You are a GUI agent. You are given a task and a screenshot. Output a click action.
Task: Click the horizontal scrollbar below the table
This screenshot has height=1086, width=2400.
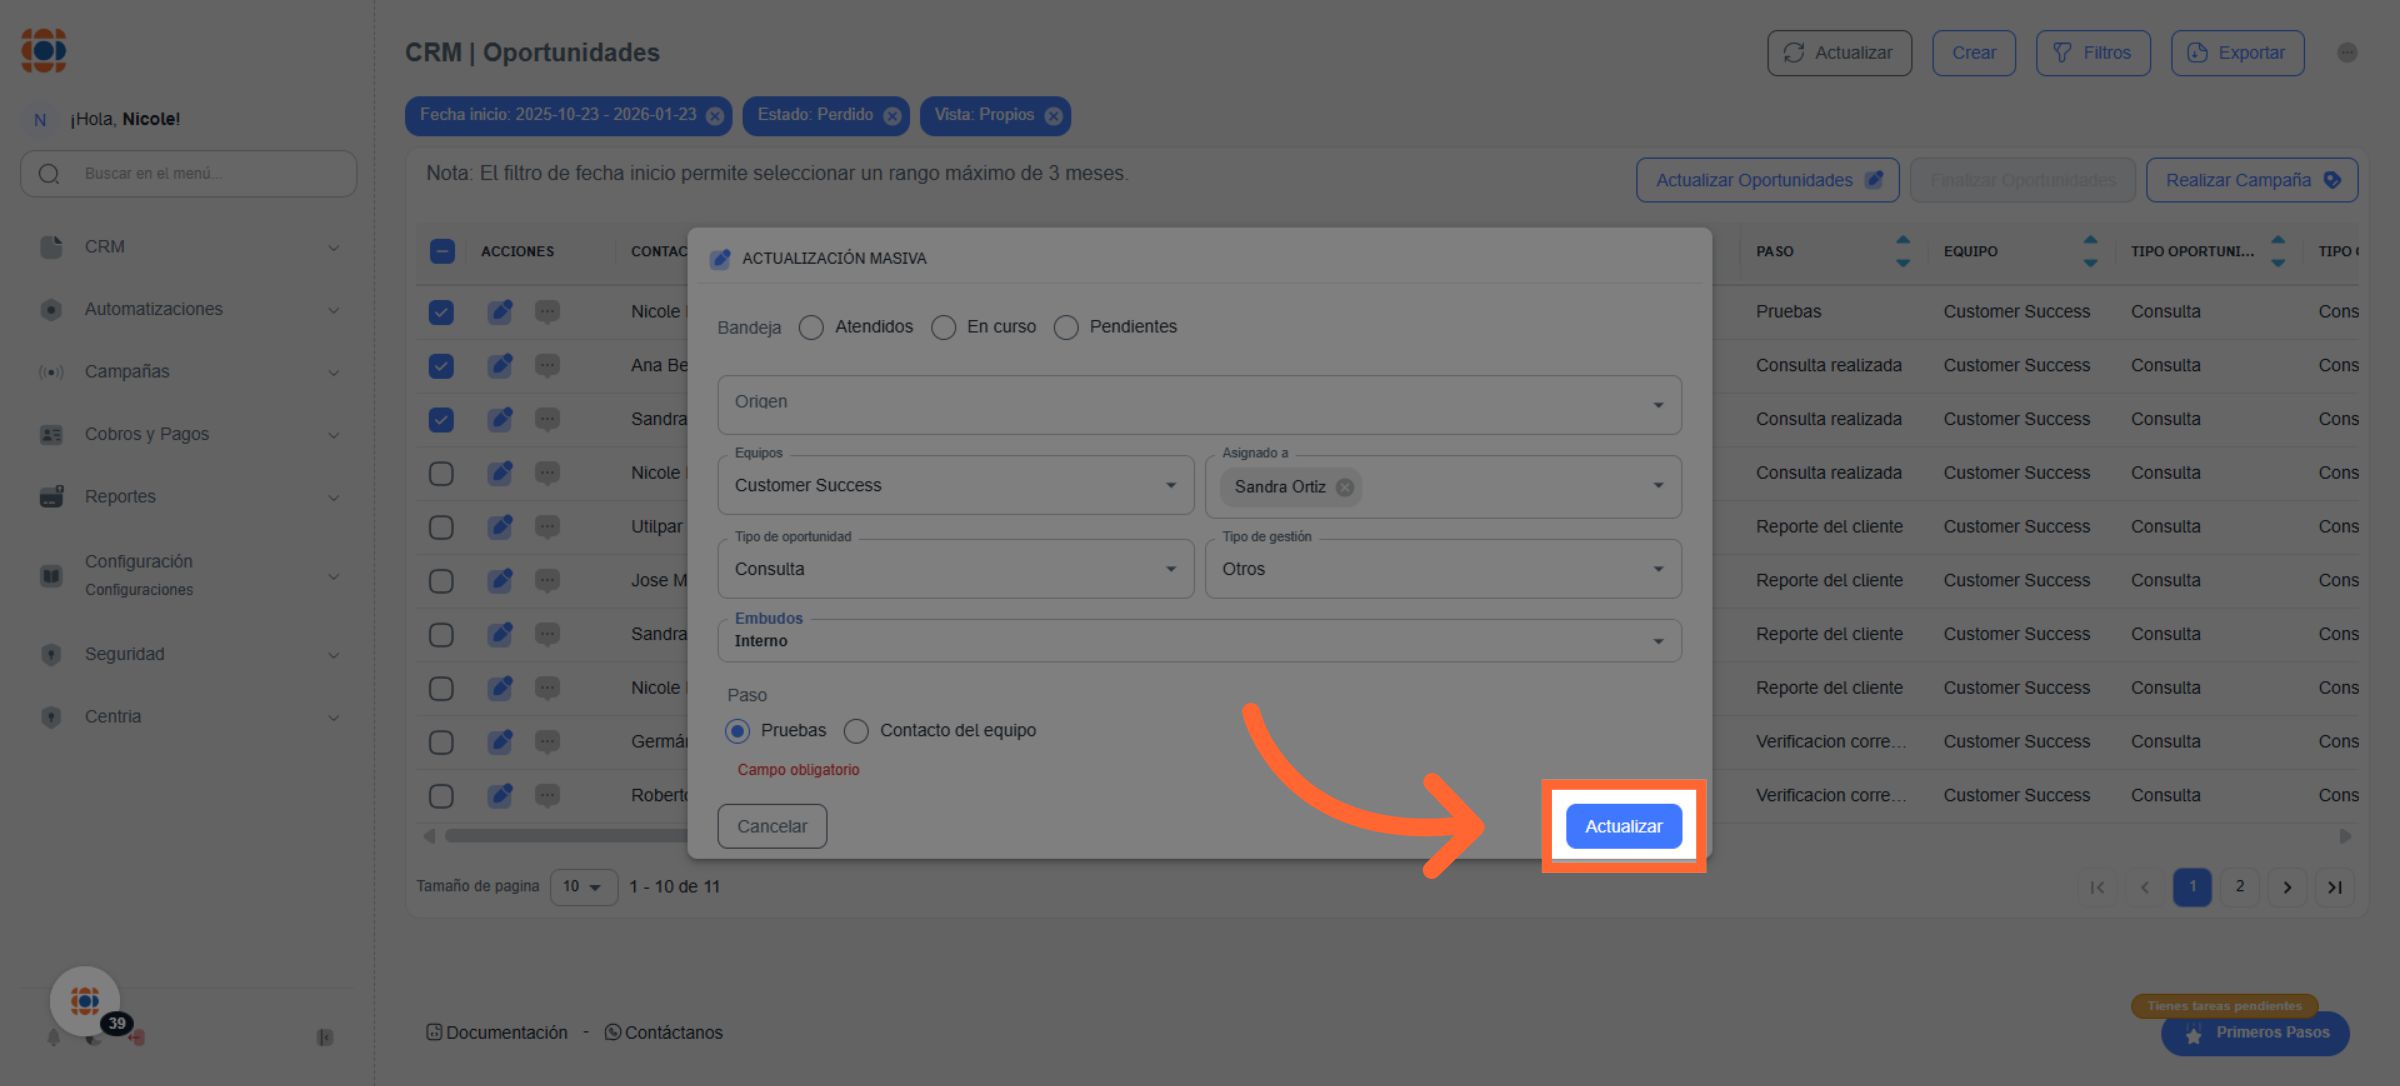point(565,836)
